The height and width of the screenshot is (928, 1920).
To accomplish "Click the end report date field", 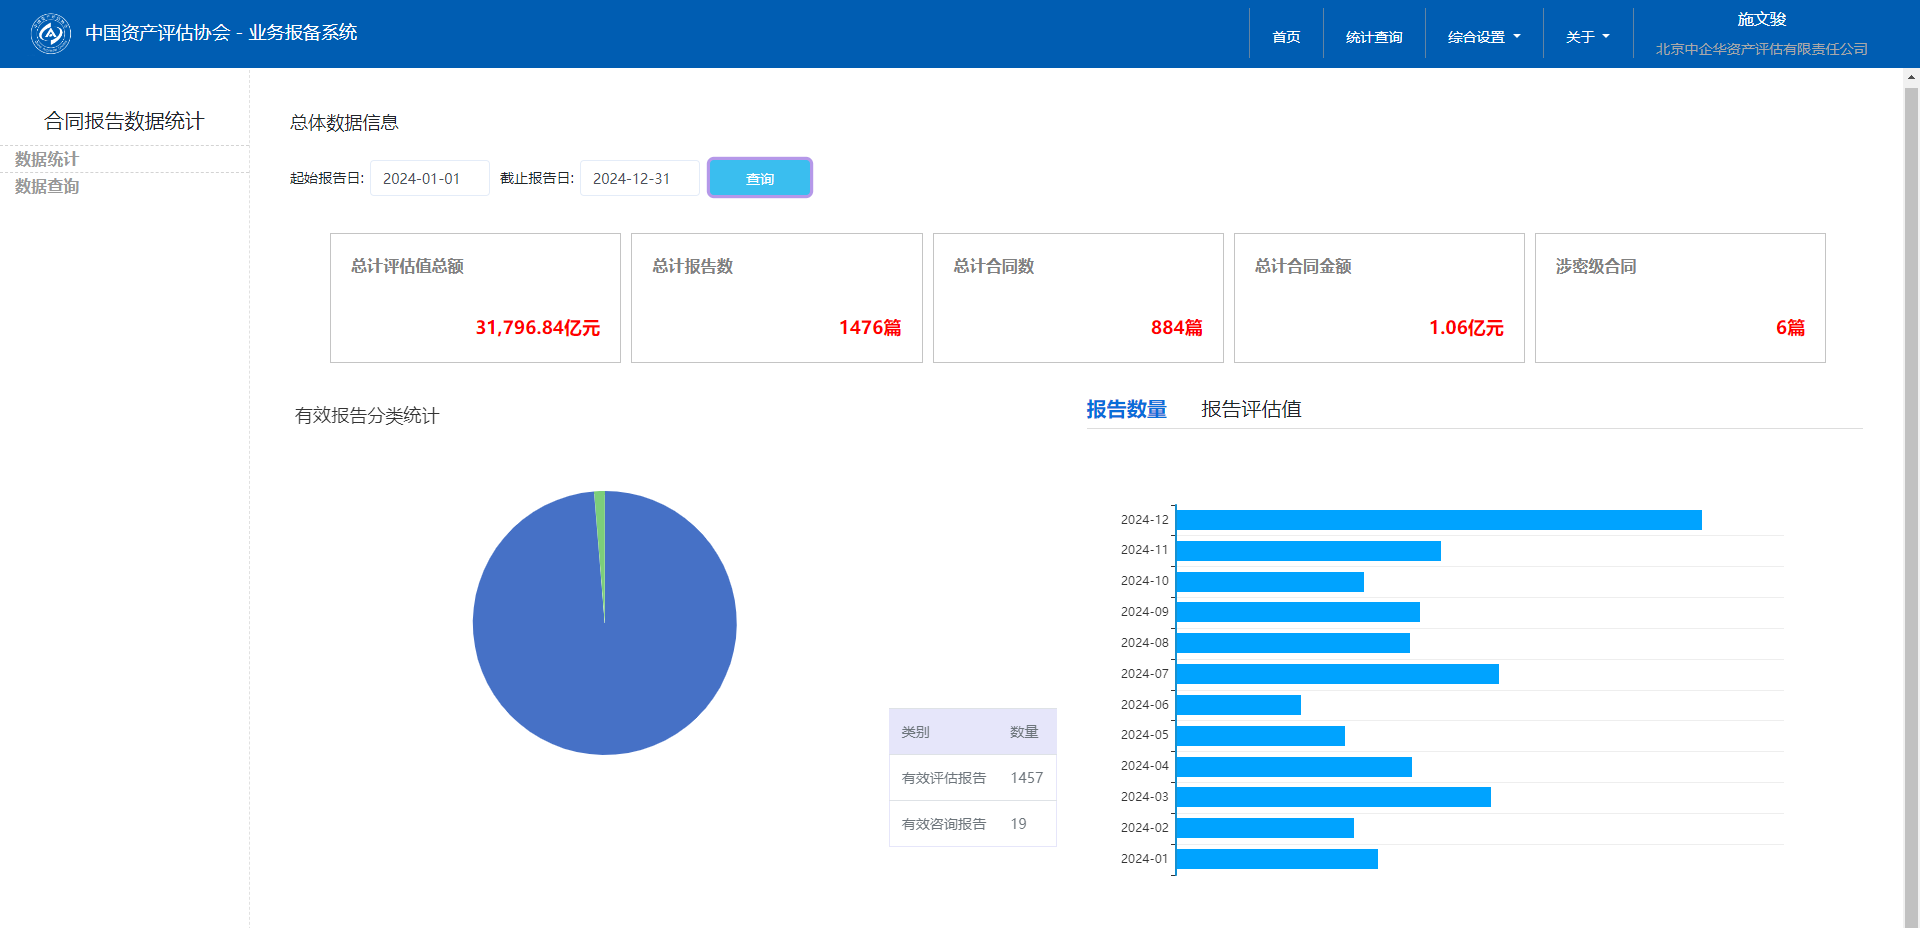I will point(639,178).
